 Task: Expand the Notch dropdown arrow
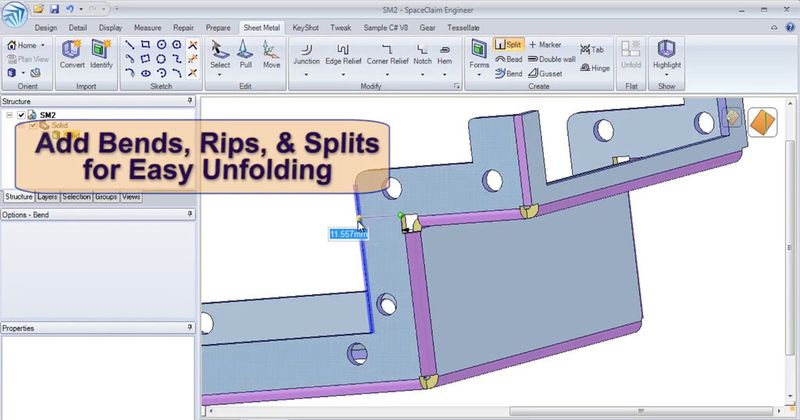(422, 75)
